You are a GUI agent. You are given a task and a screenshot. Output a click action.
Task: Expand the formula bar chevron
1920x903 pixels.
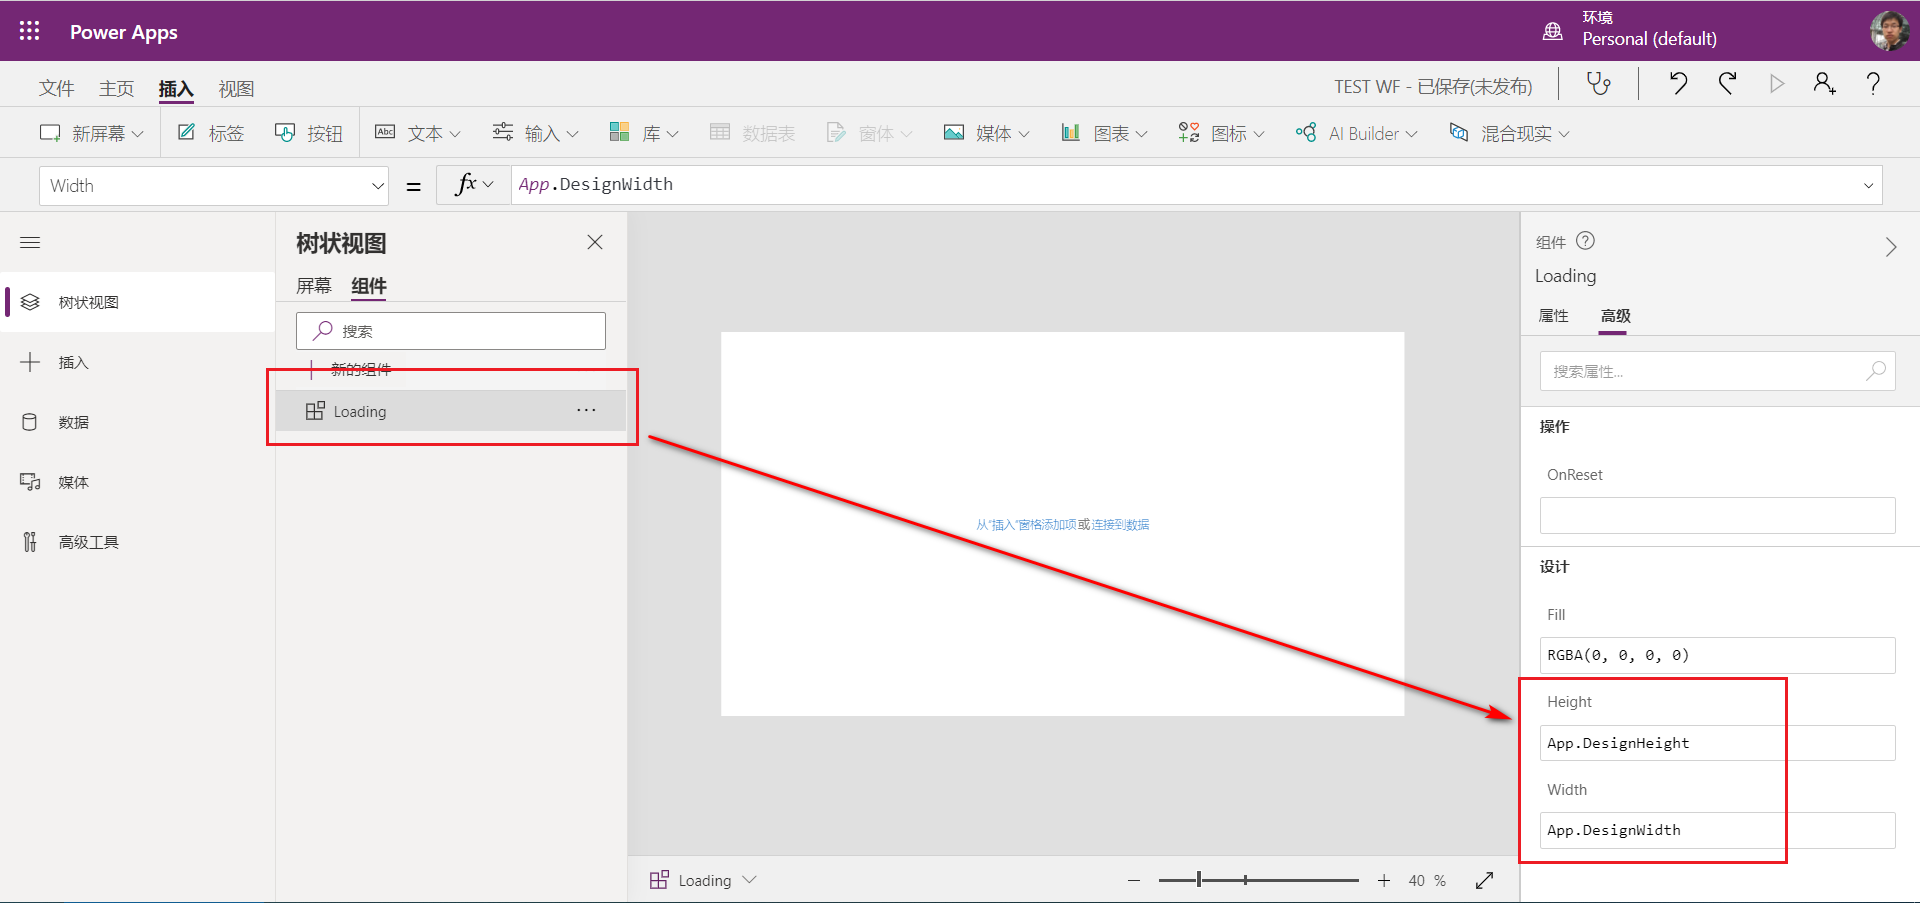coord(1868,185)
